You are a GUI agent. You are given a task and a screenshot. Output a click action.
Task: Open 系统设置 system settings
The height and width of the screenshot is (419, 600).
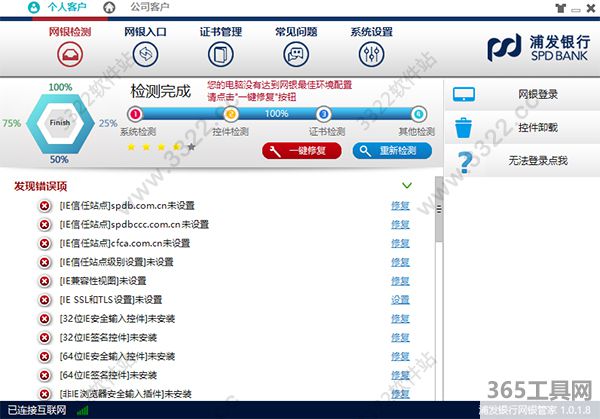(370, 46)
